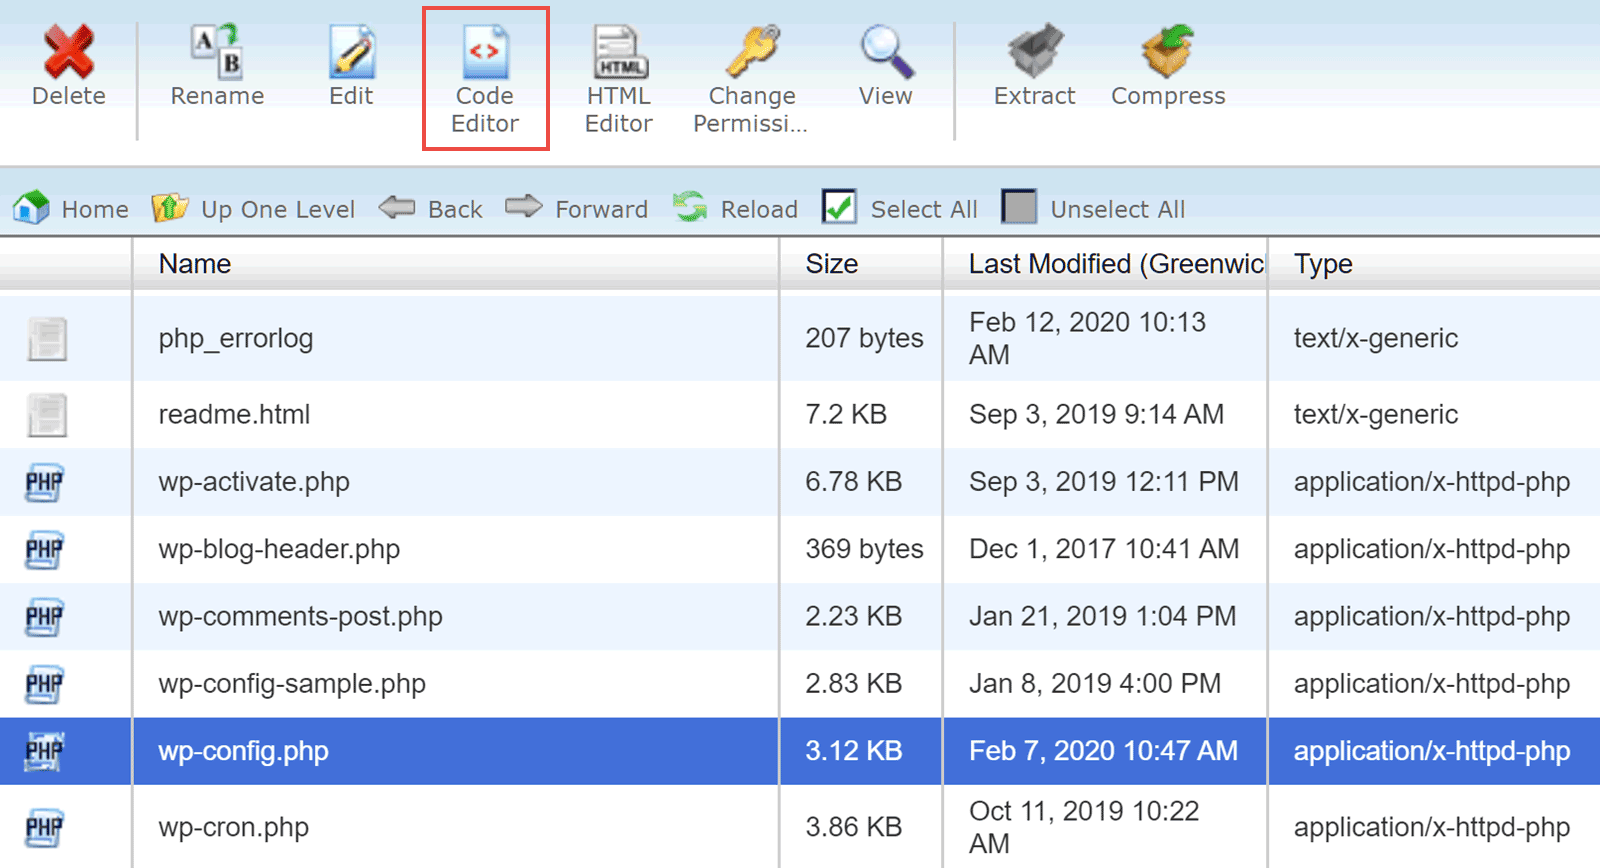The width and height of the screenshot is (1600, 868).
Task: Click the wp-config.php PHP icon
Action: point(45,751)
